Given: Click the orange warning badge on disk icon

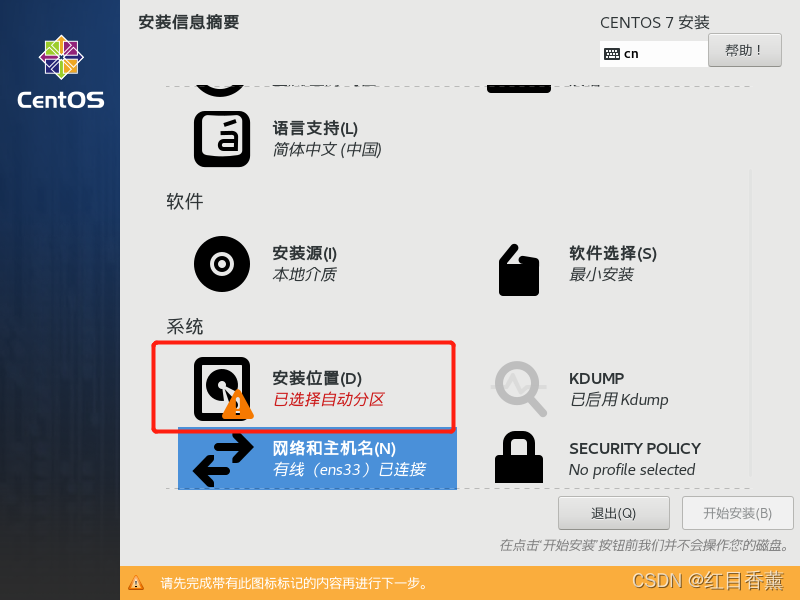Looking at the screenshot, I should 237,405.
